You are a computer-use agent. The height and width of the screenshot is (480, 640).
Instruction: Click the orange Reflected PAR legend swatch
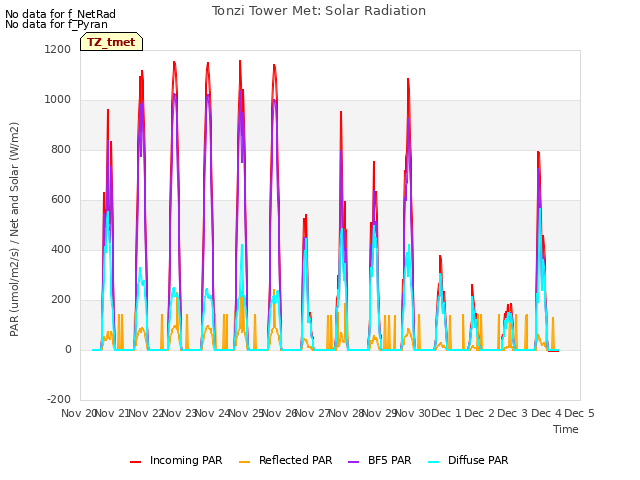(x=244, y=462)
